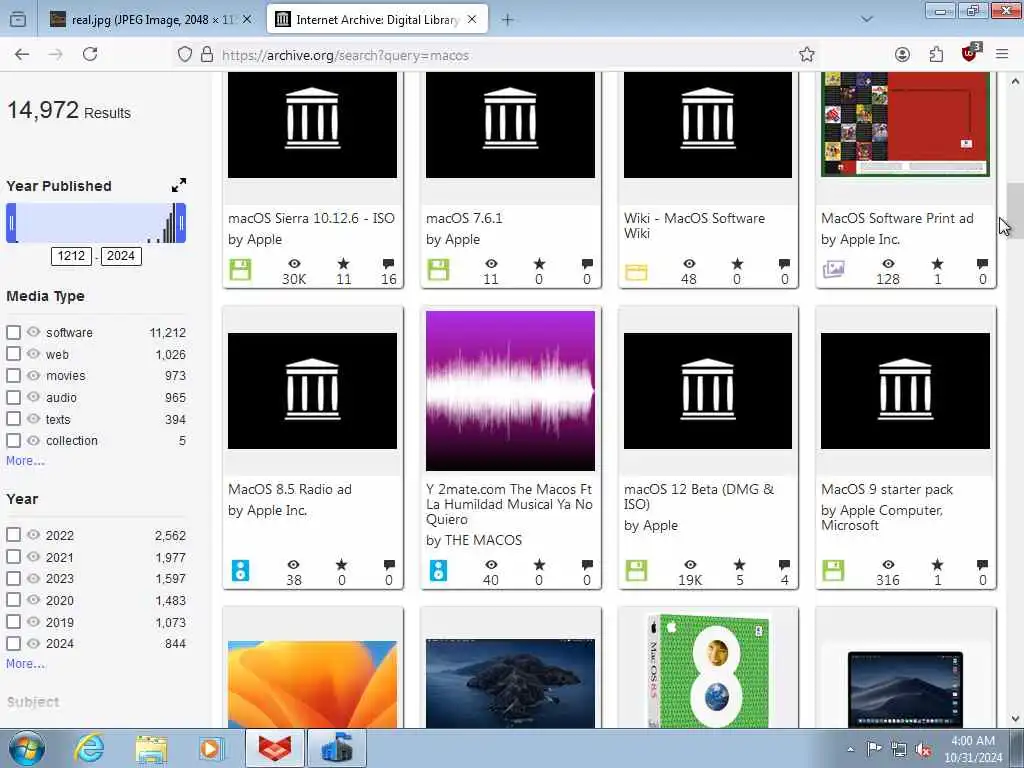The image size is (1024, 768).
Task: Click the site security shield icon
Action: click(x=185, y=55)
